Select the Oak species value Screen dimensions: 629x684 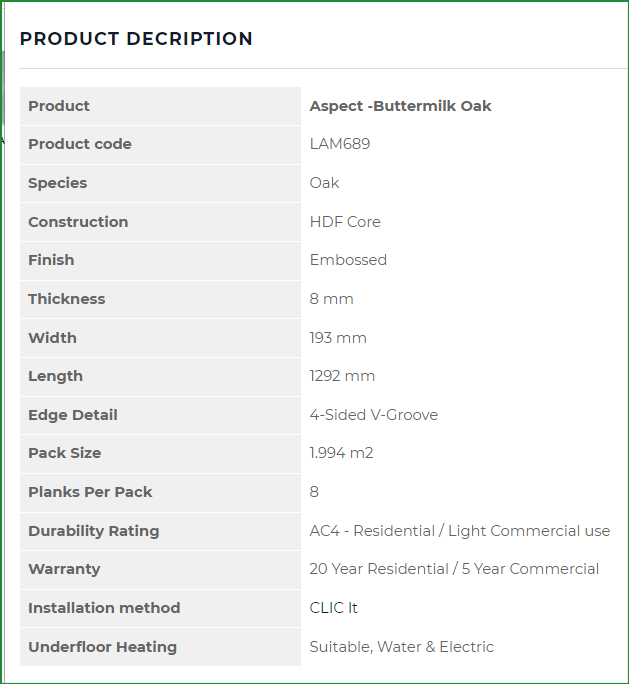[324, 183]
